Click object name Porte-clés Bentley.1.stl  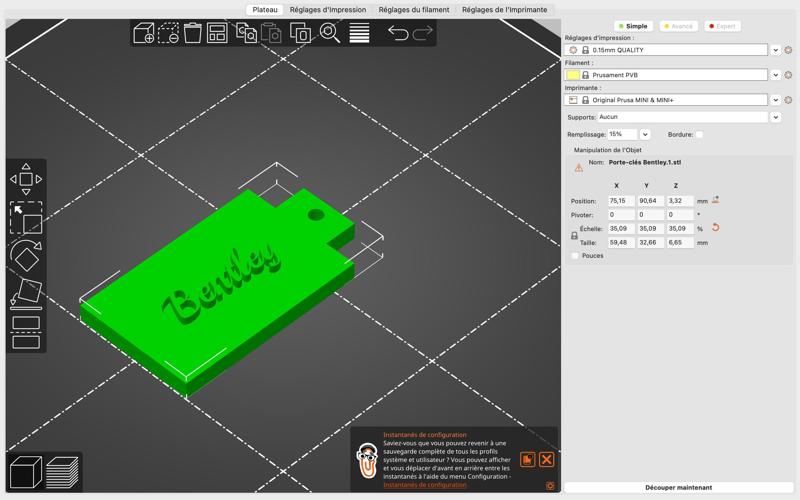[x=644, y=162]
